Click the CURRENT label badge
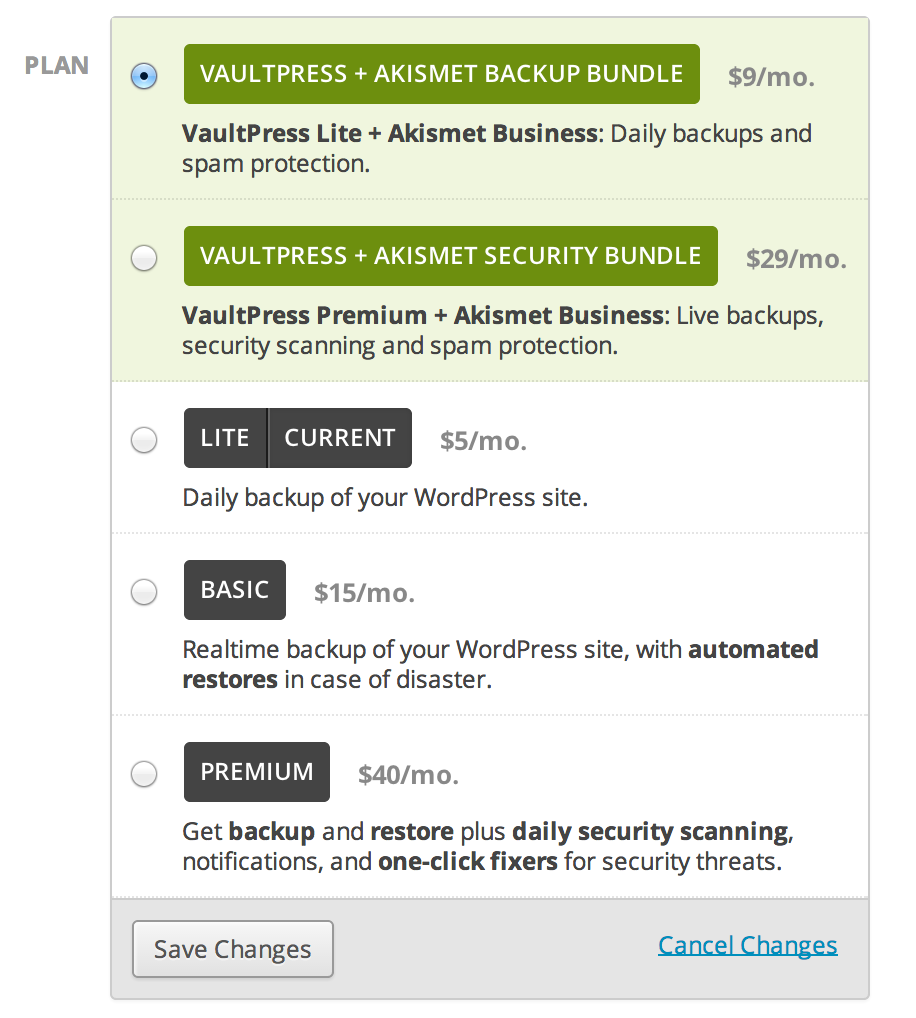Screen dimensions: 916x1018 pyautogui.click(x=340, y=438)
